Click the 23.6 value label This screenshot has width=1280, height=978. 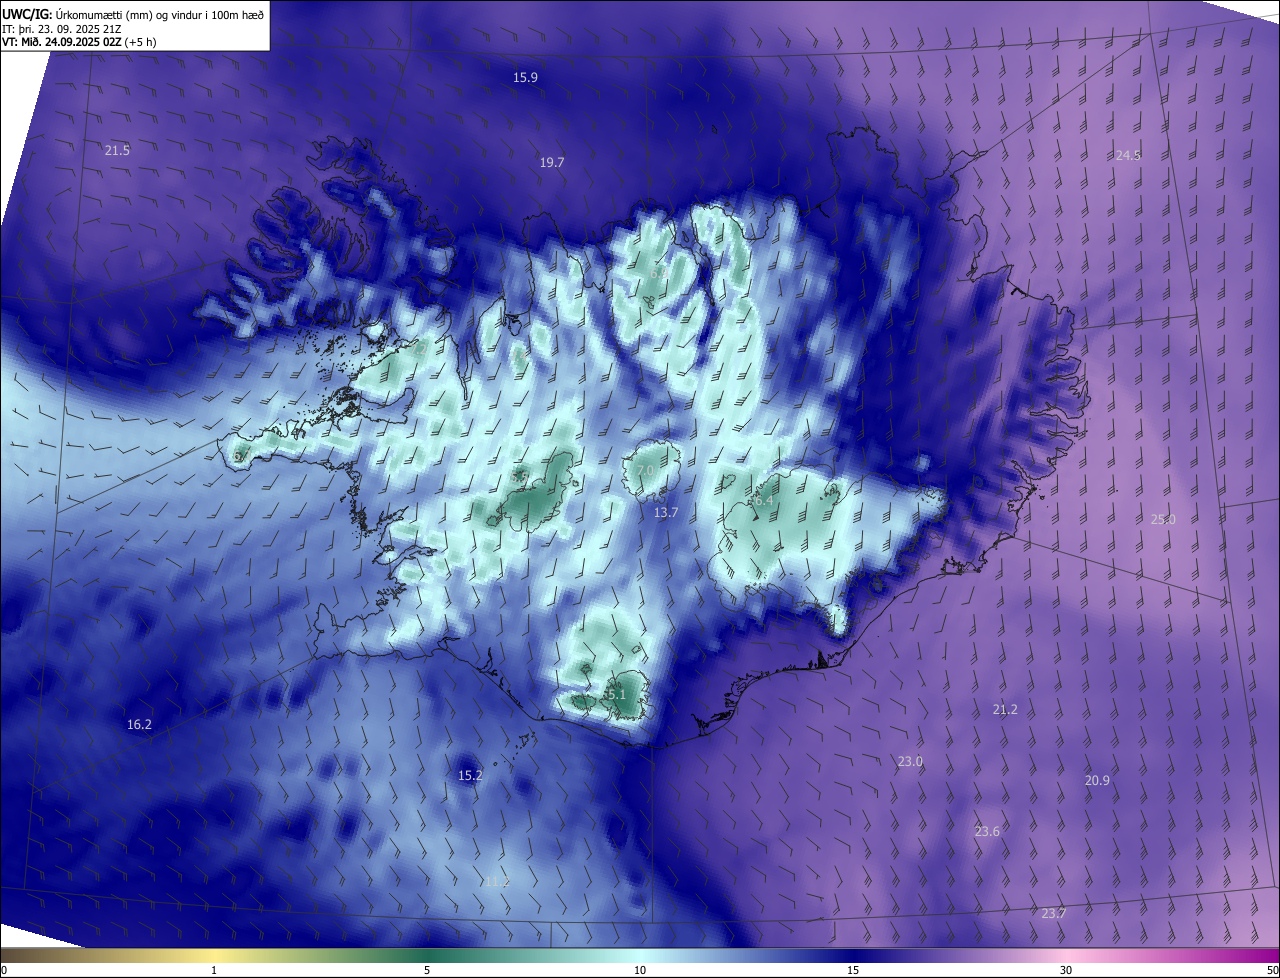[x=987, y=831]
